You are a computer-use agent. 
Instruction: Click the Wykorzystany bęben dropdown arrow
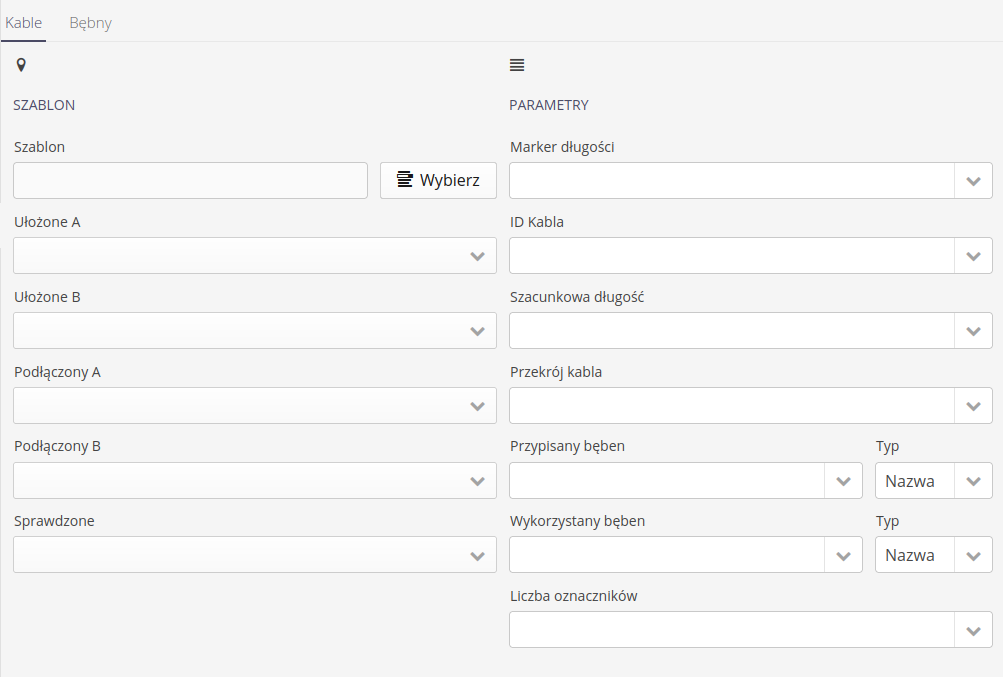point(843,556)
